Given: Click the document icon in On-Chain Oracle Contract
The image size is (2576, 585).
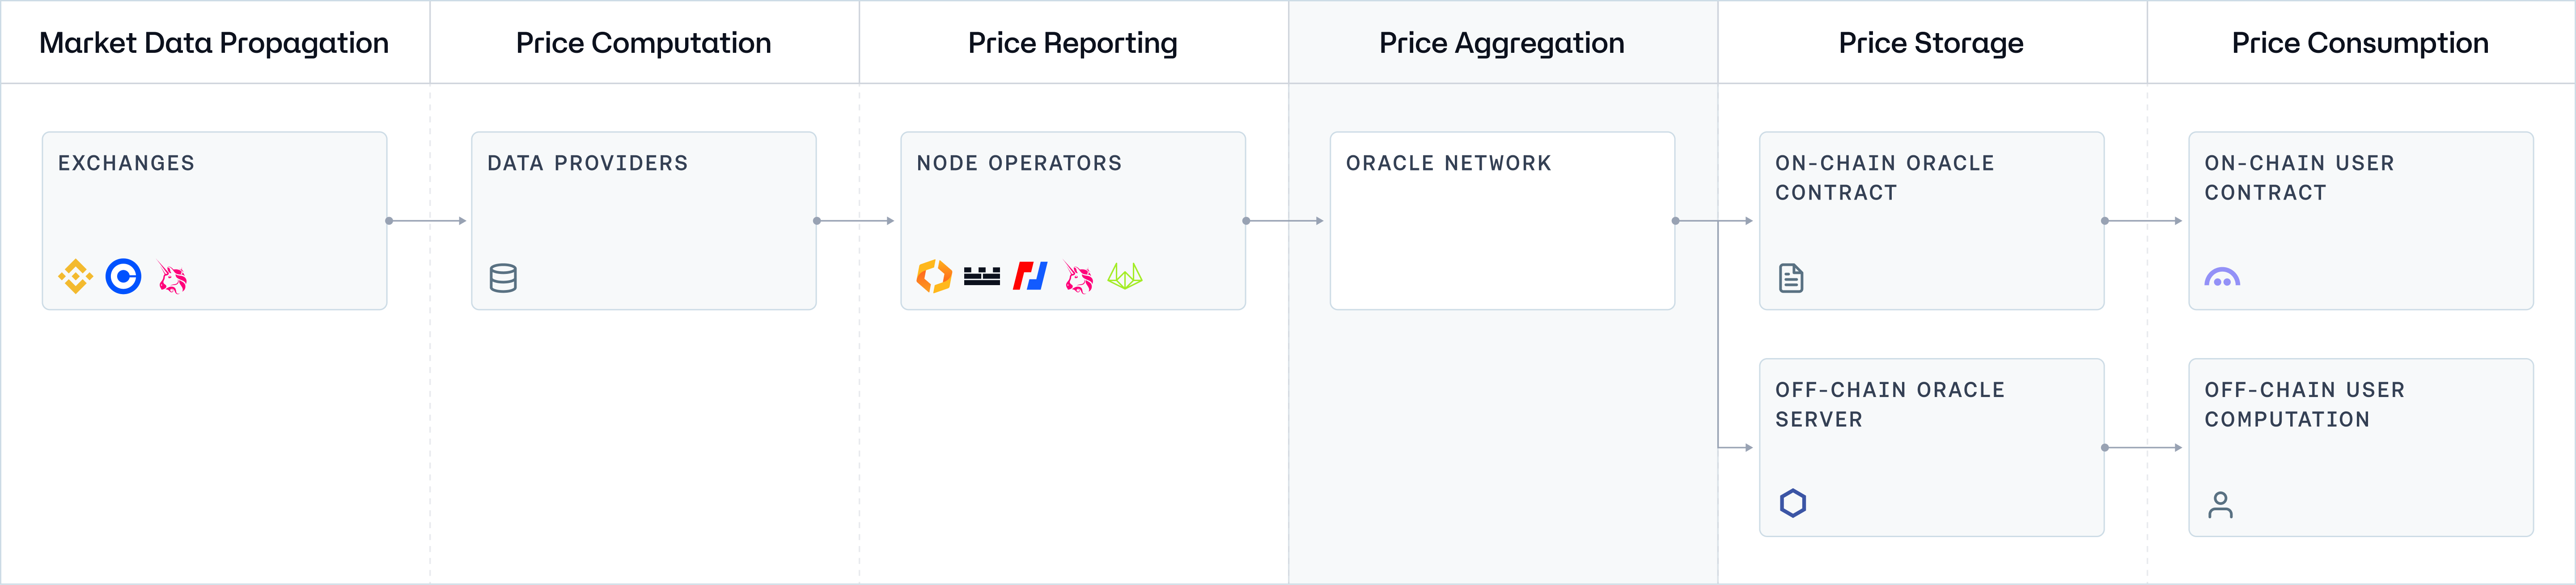Looking at the screenshot, I should pyautogui.click(x=1791, y=278).
